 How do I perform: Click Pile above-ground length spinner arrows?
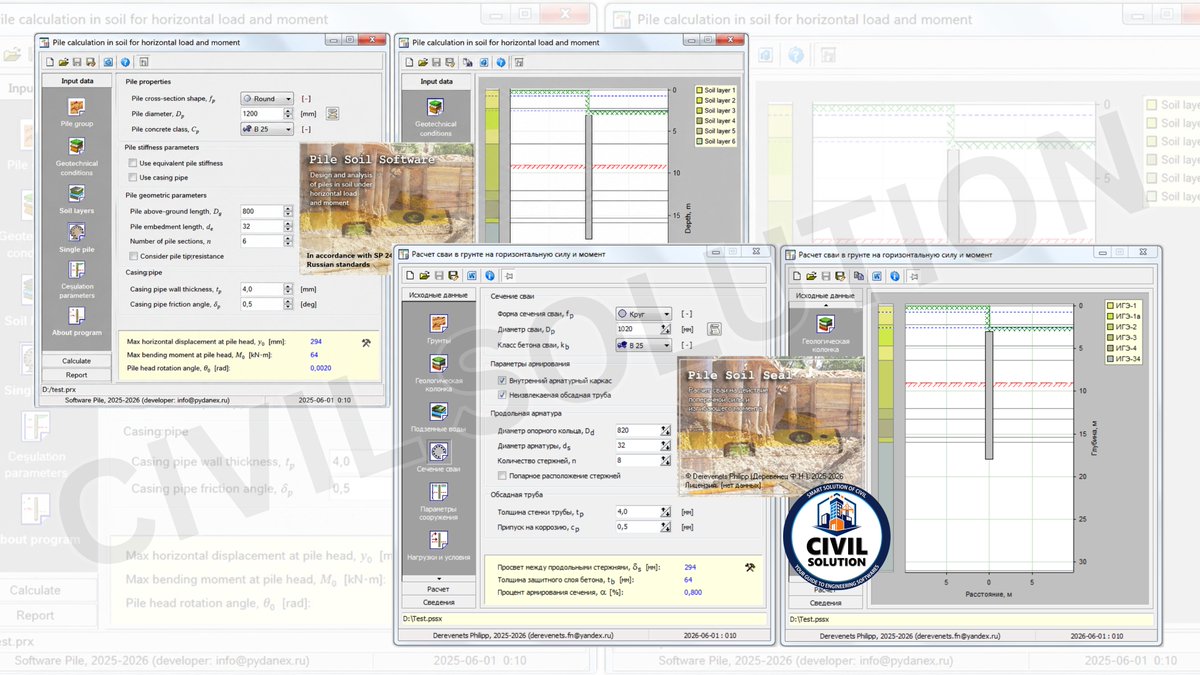289,211
